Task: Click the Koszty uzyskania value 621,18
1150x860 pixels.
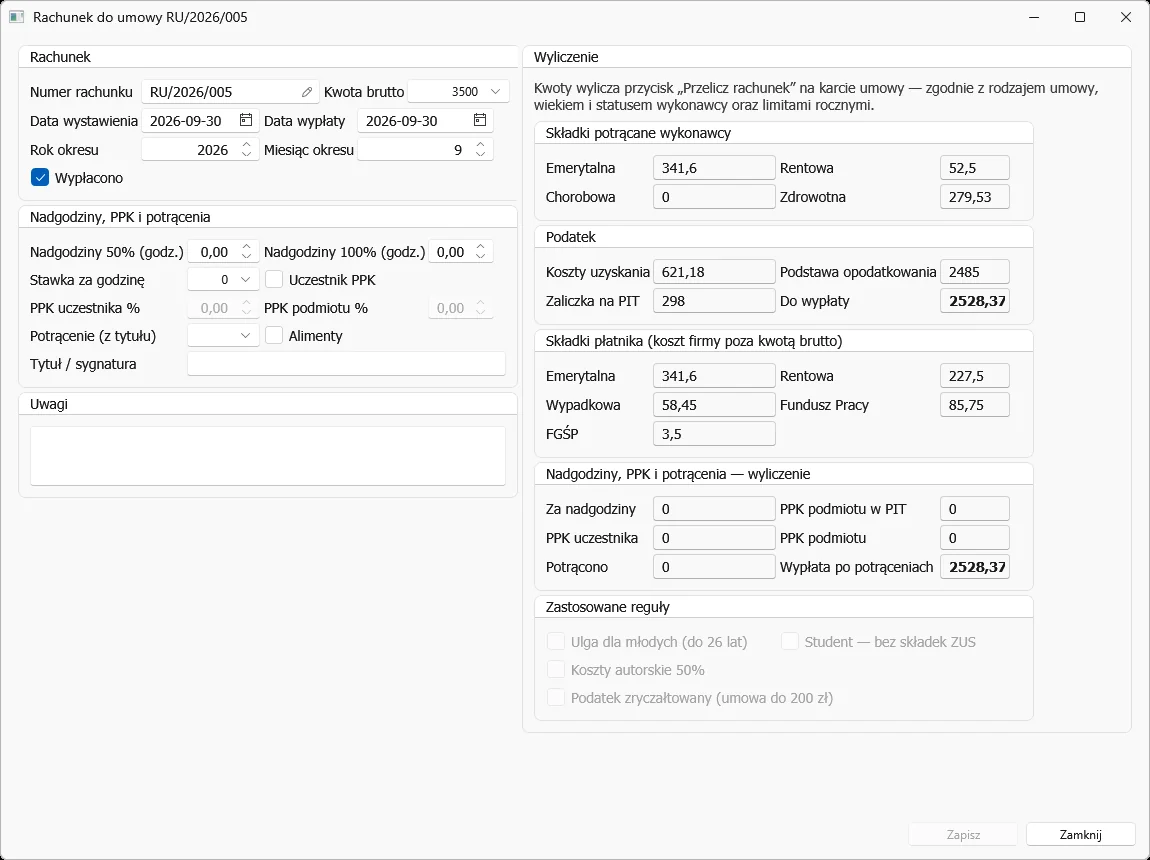Action: pos(714,272)
